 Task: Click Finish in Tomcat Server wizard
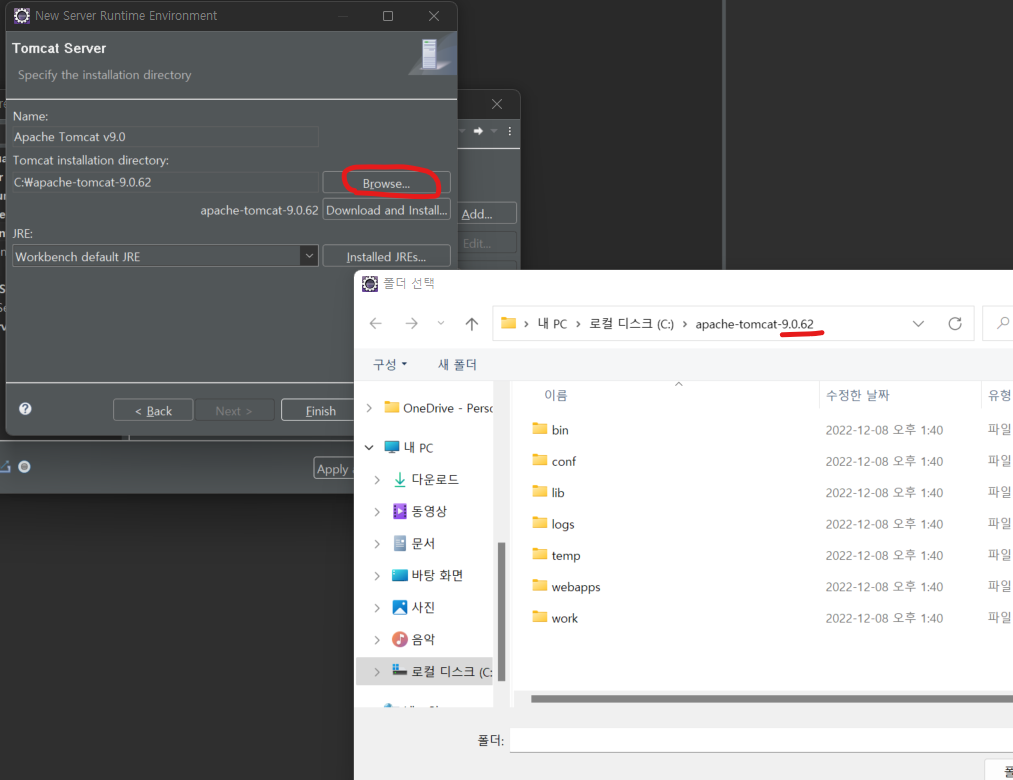tap(320, 410)
